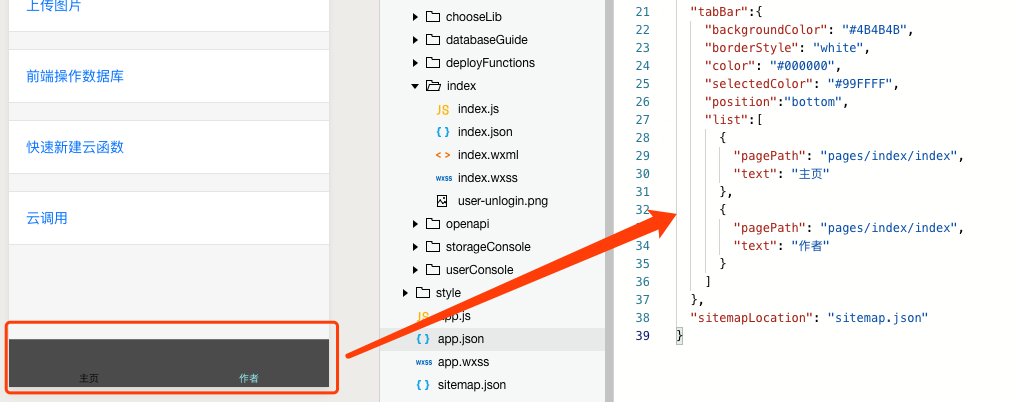Collapse the index folder arrow
The width and height of the screenshot is (1017, 402).
415,86
